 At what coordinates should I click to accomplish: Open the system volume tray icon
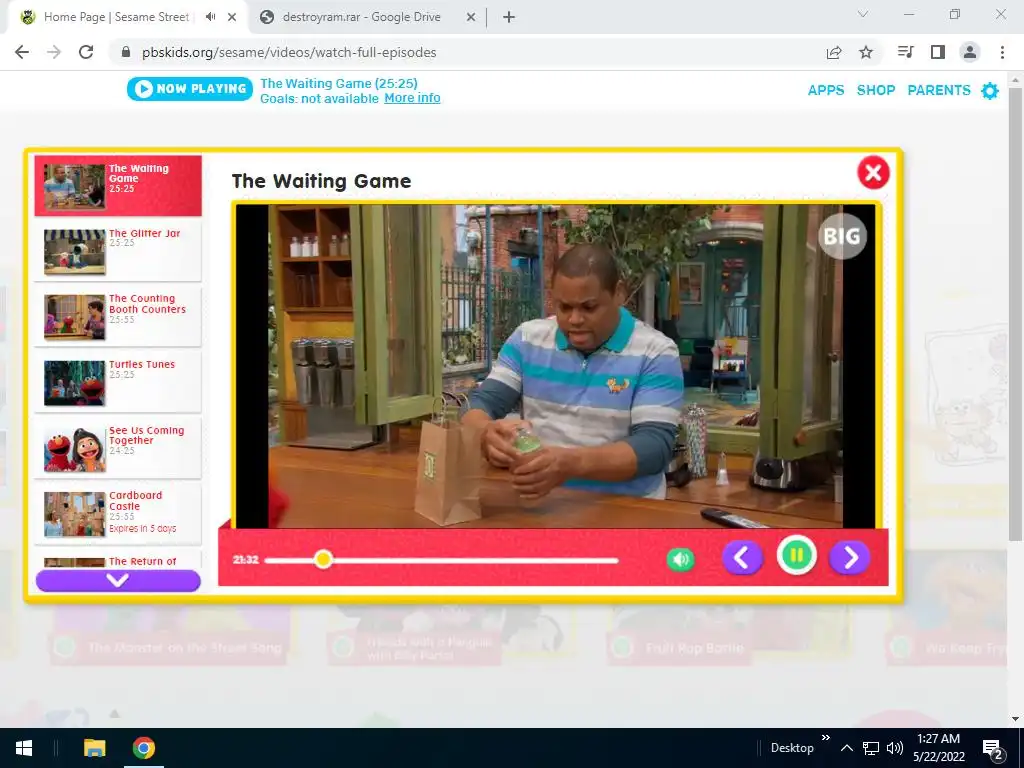(x=895, y=748)
